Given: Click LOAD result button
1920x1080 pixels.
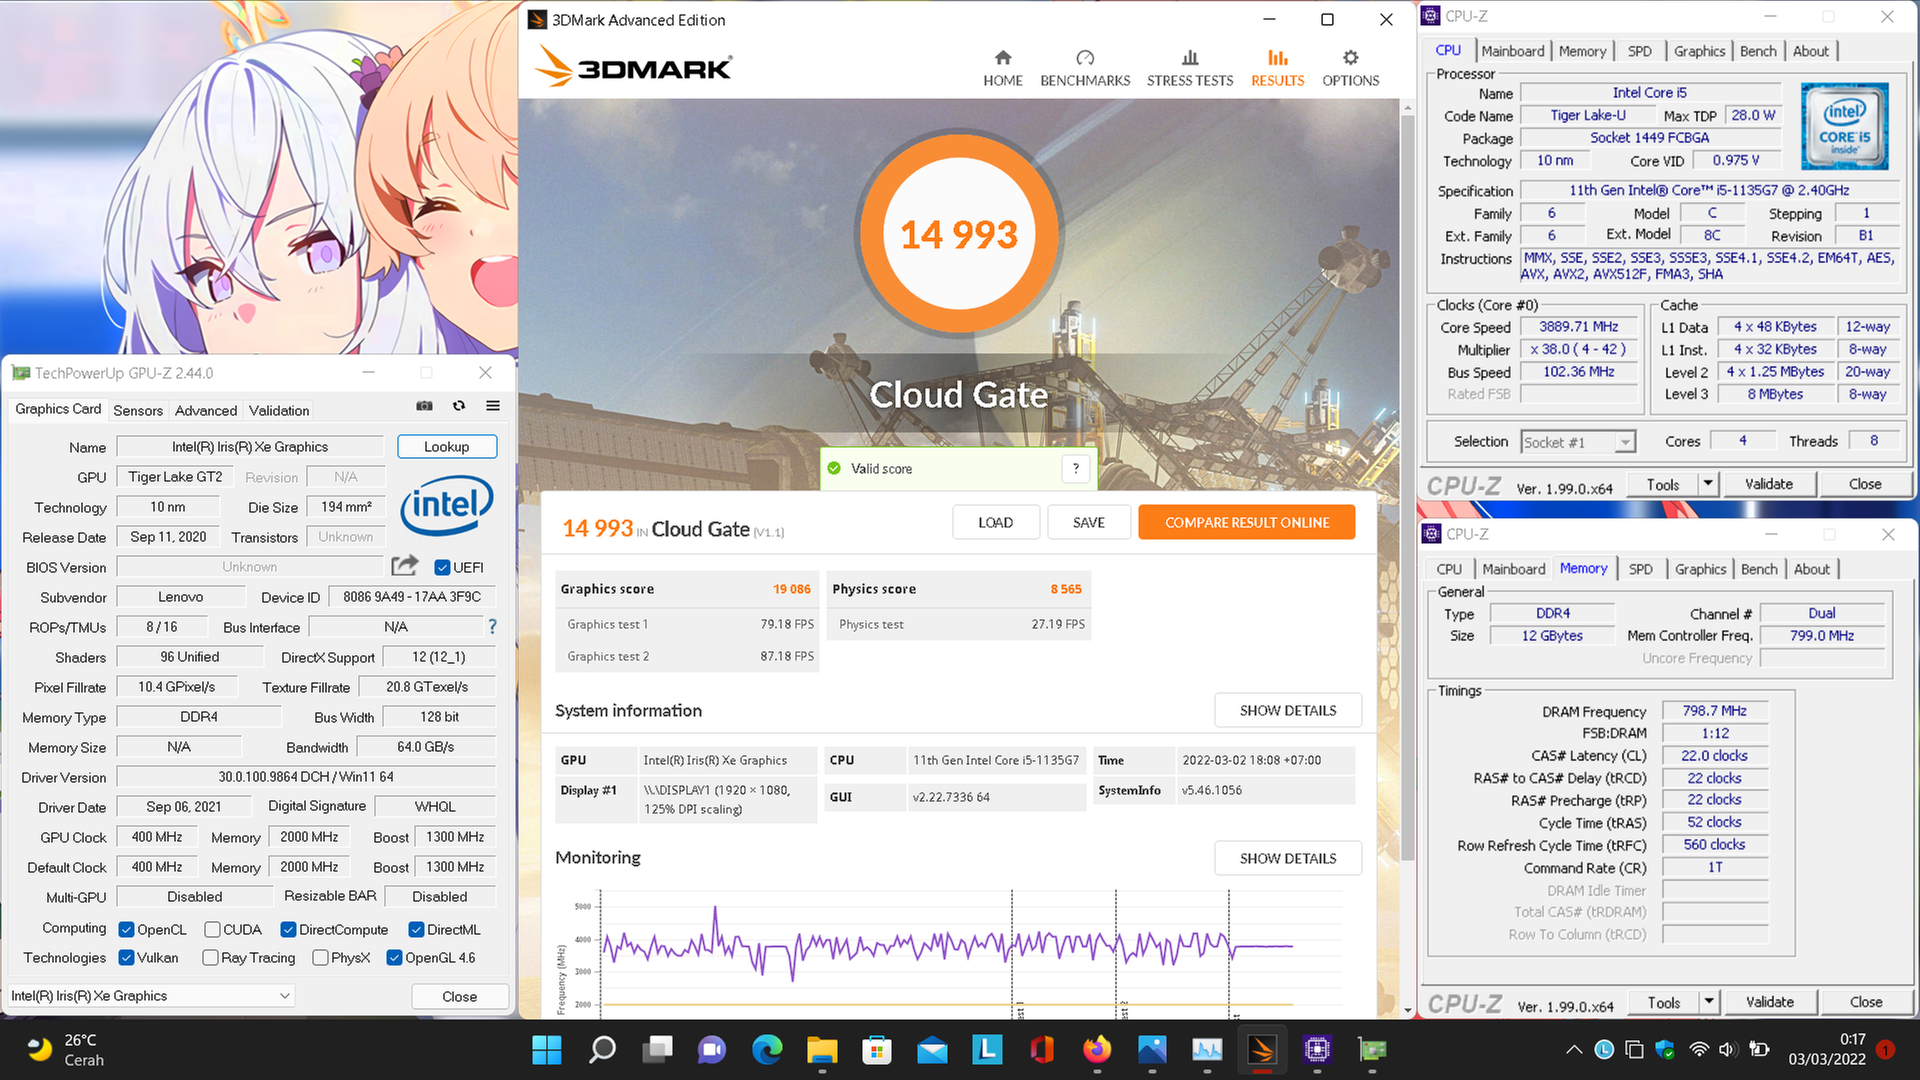Looking at the screenshot, I should tap(995, 522).
